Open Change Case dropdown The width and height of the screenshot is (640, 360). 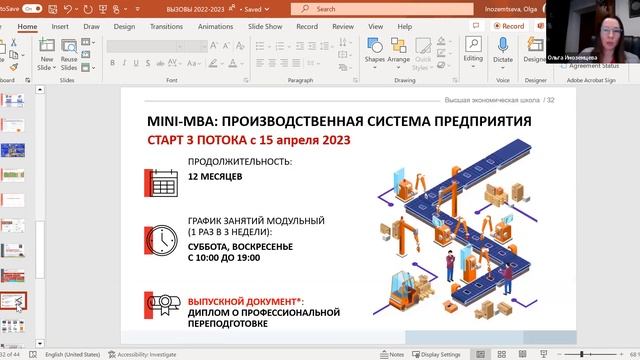click(193, 63)
